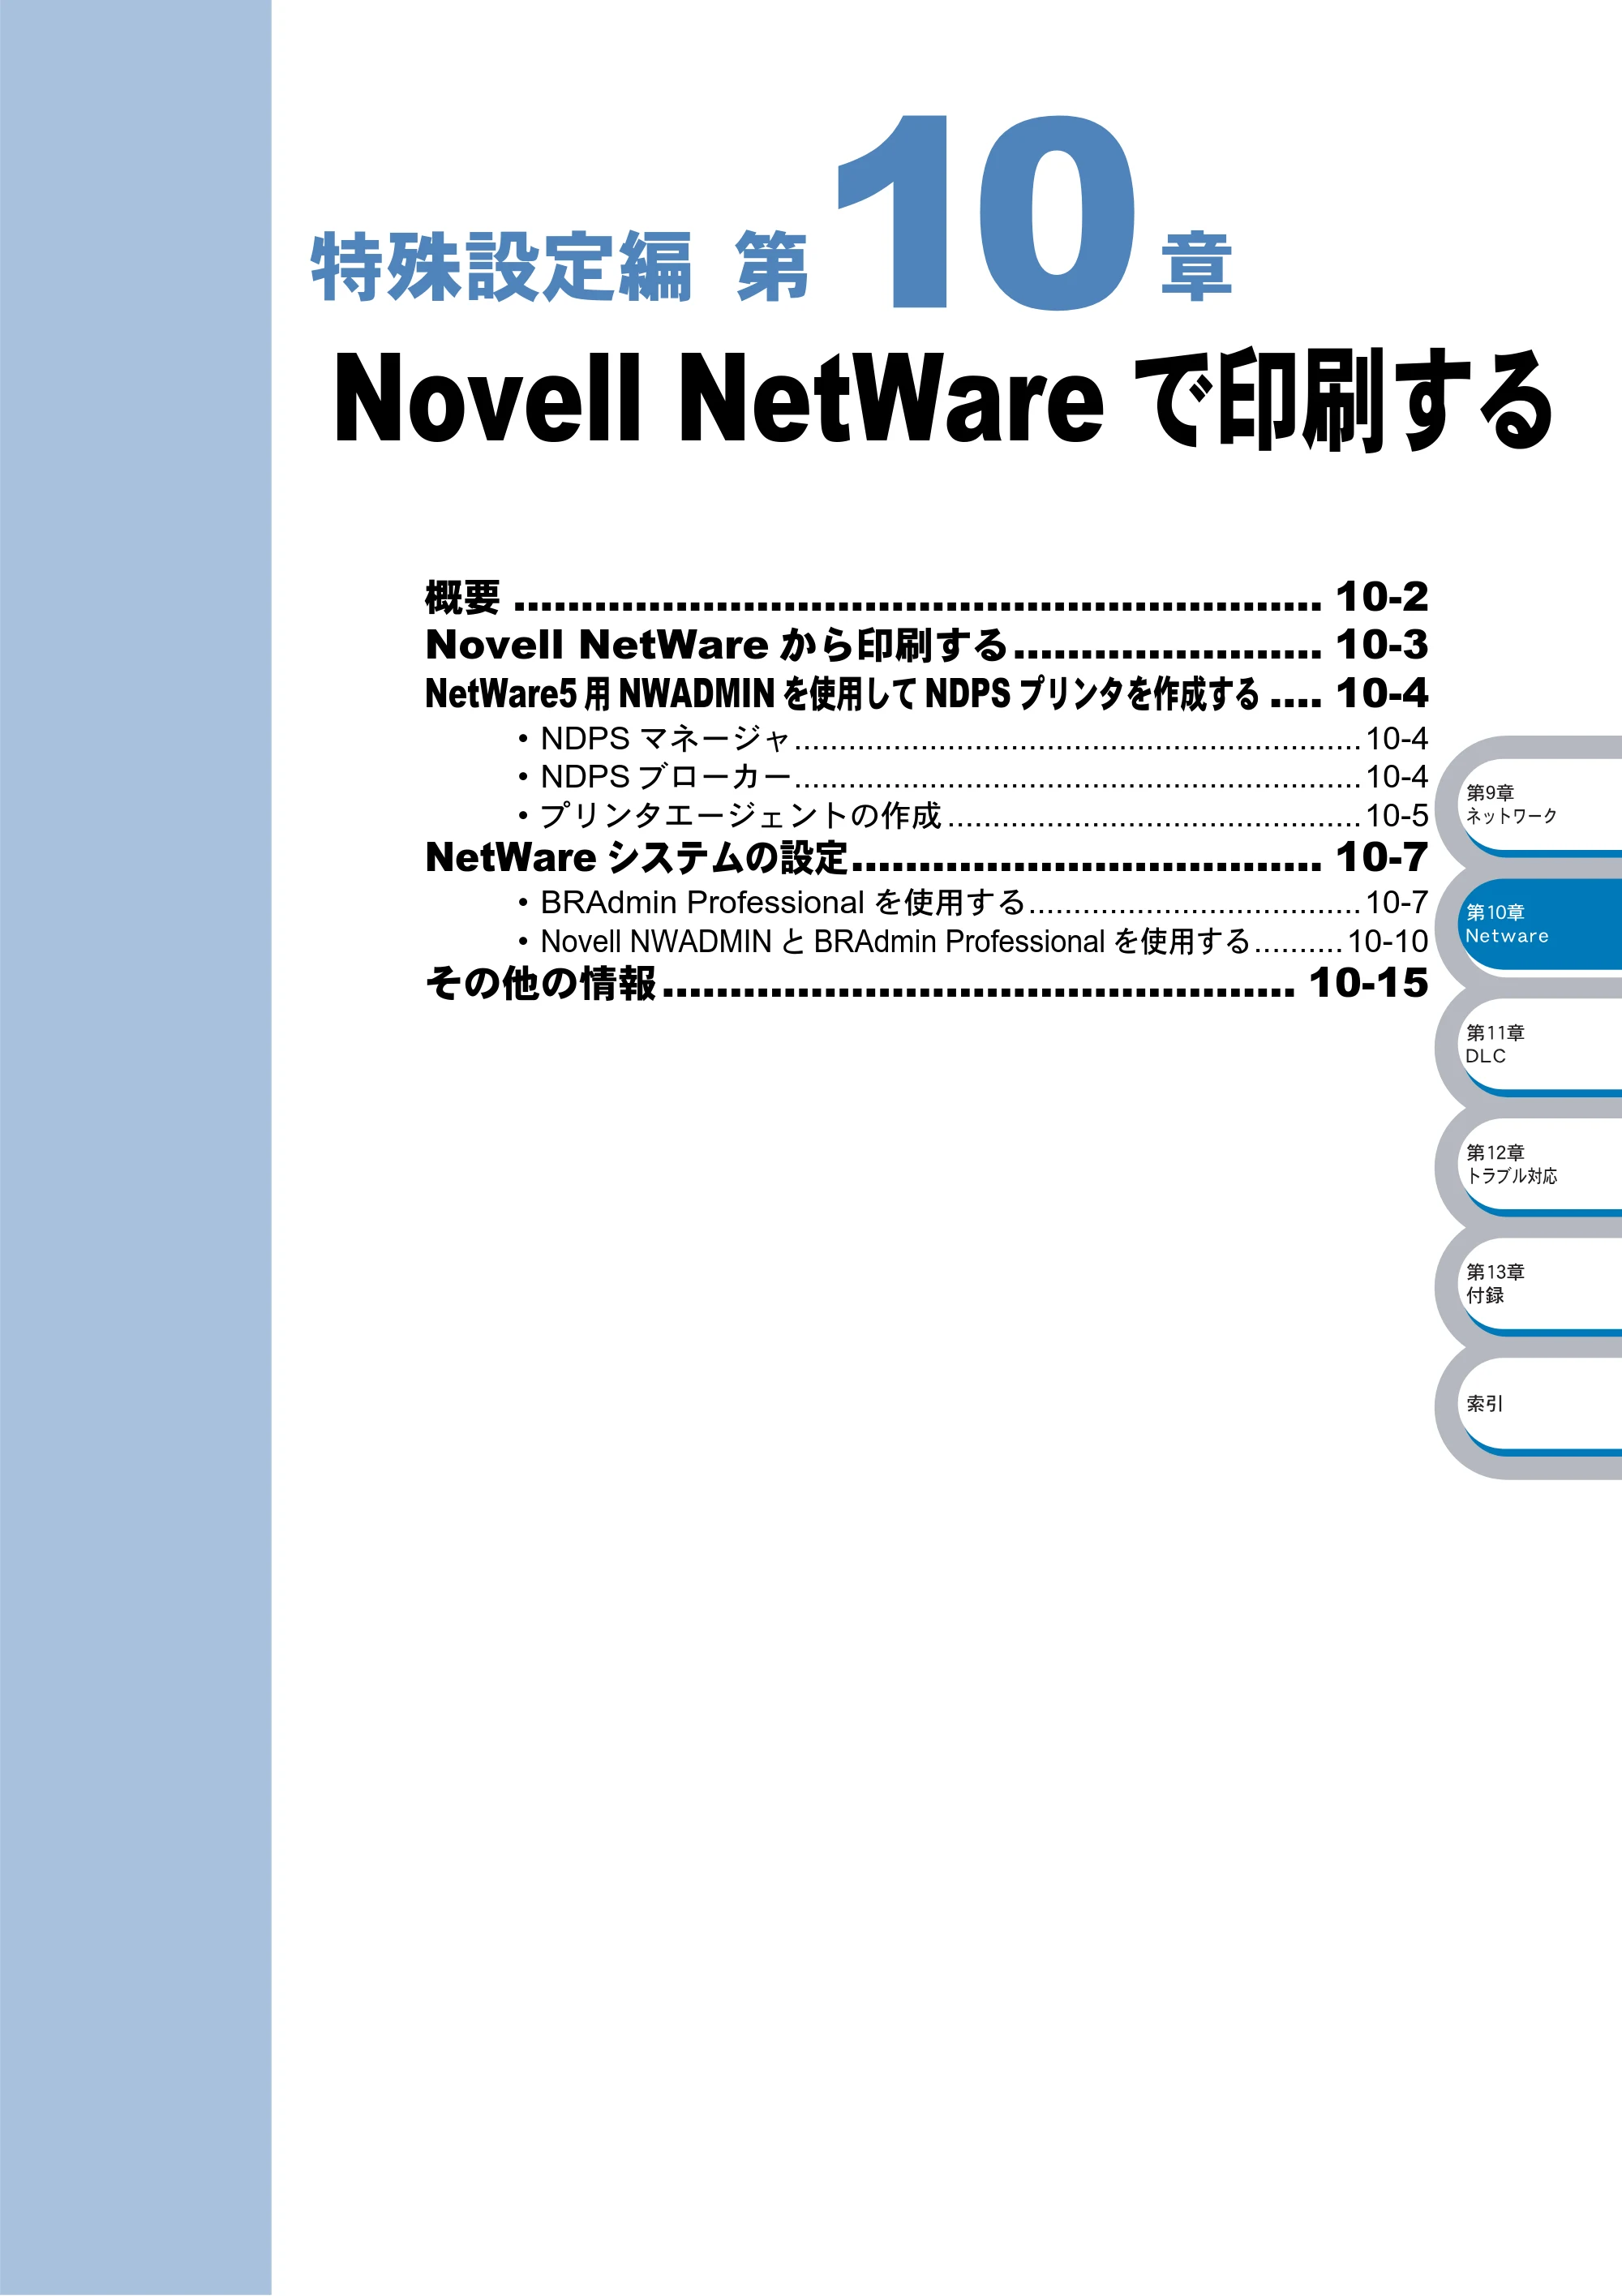Jump to NDPS マネージャ section

[x=972, y=738]
